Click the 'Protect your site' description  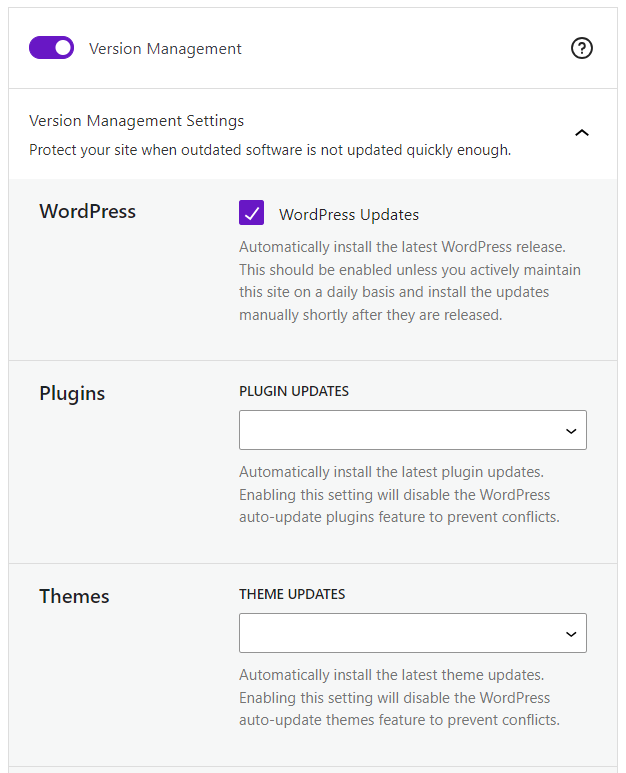[270, 150]
